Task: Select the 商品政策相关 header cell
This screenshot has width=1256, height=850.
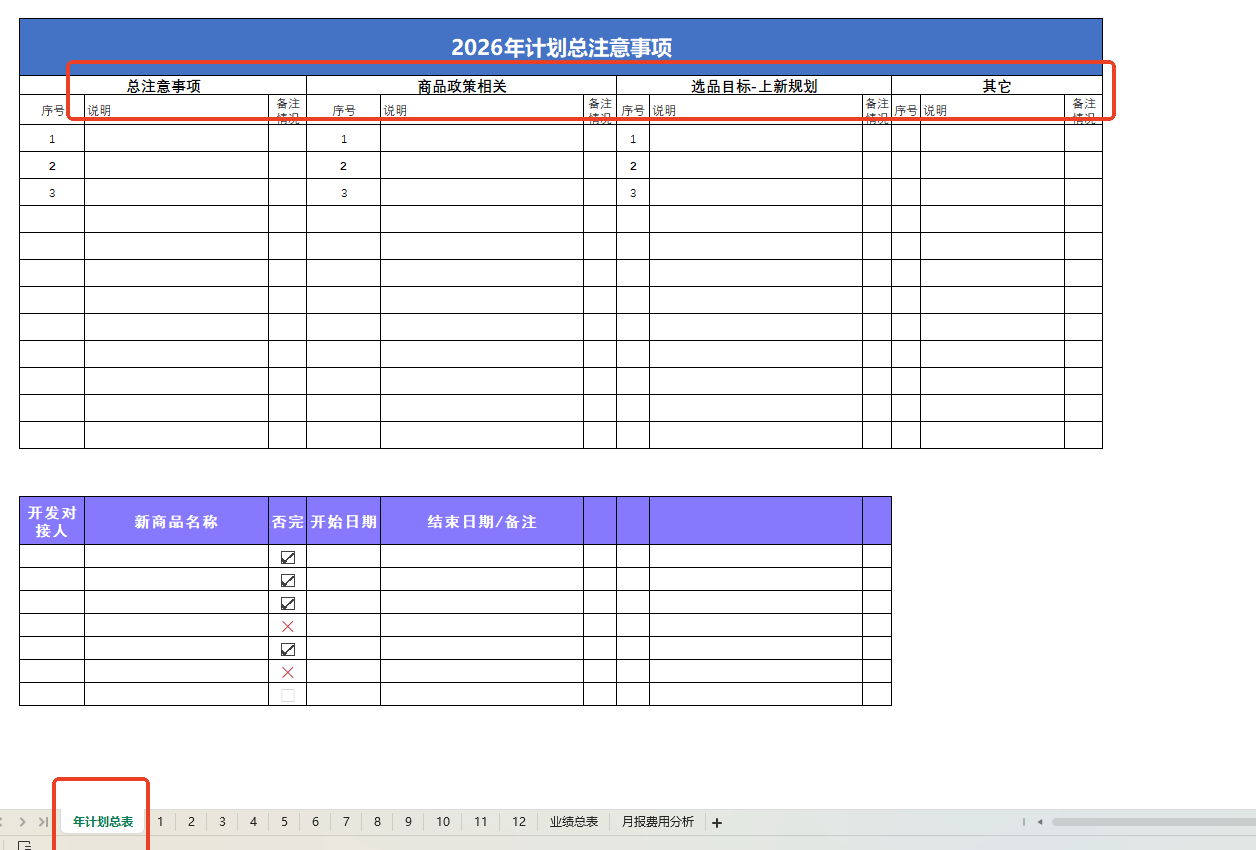Action: (461, 86)
